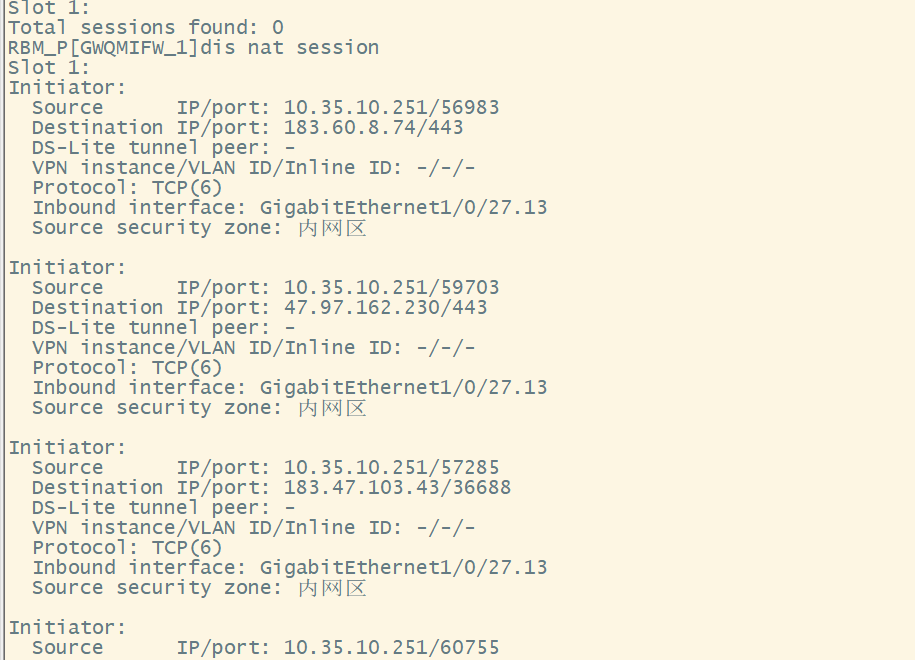Select destination address 183.47.103.43/36688
Screen dimensions: 915x660
tap(397, 487)
